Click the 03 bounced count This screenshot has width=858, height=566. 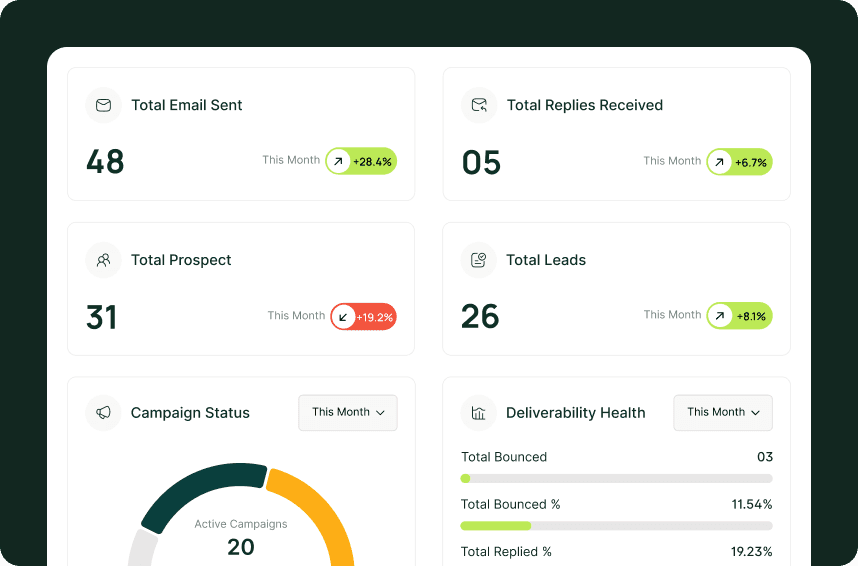point(765,457)
